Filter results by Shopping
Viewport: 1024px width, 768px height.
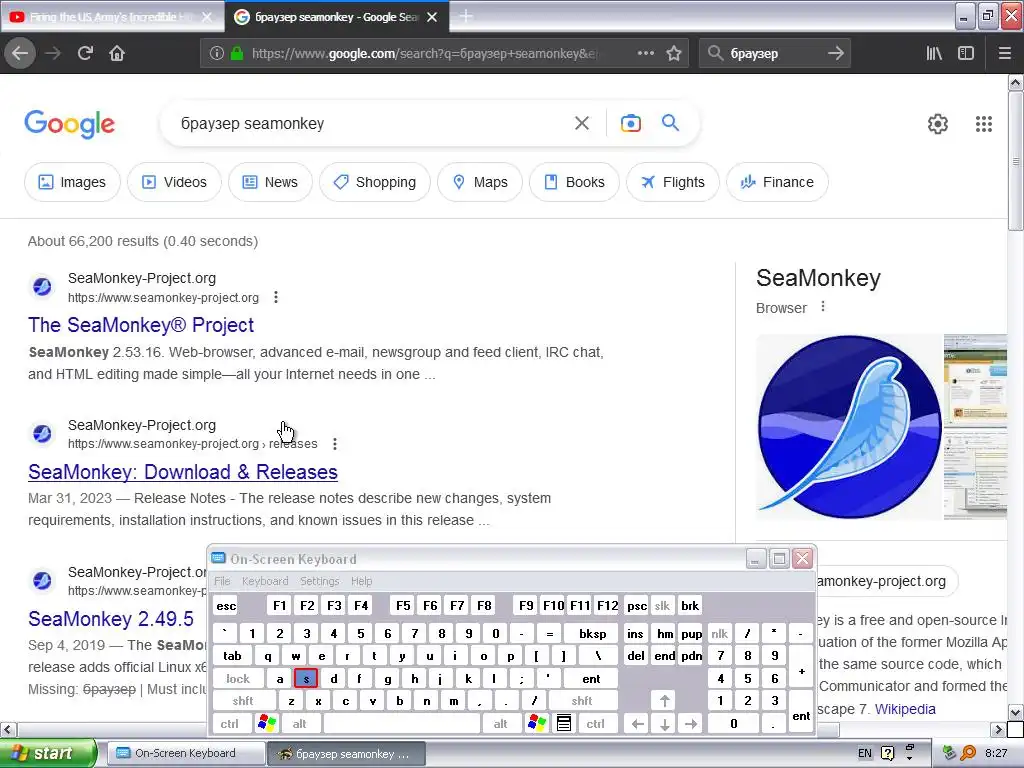tap(375, 182)
